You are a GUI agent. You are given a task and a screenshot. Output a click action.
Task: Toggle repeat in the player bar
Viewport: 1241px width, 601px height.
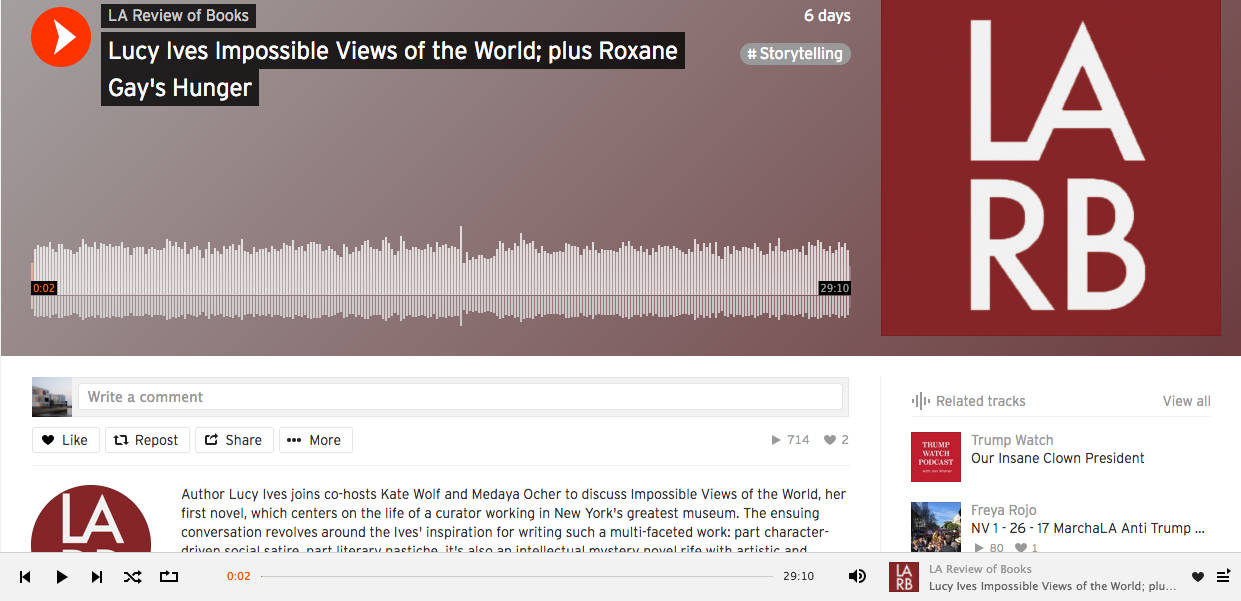[x=168, y=577]
